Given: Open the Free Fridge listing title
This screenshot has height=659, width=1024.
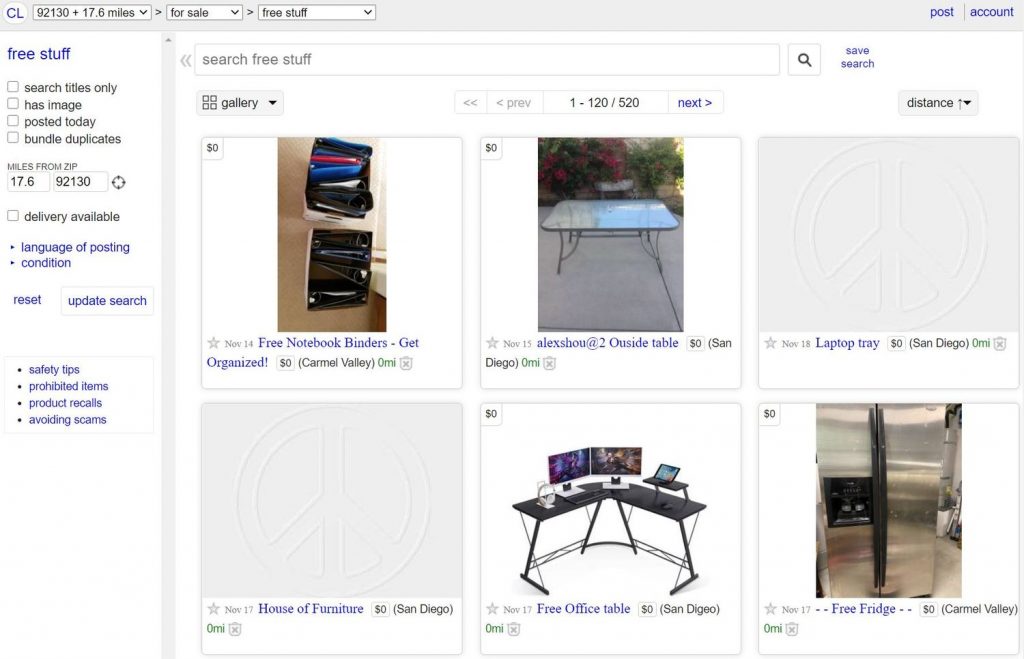Looking at the screenshot, I should pos(863,609).
